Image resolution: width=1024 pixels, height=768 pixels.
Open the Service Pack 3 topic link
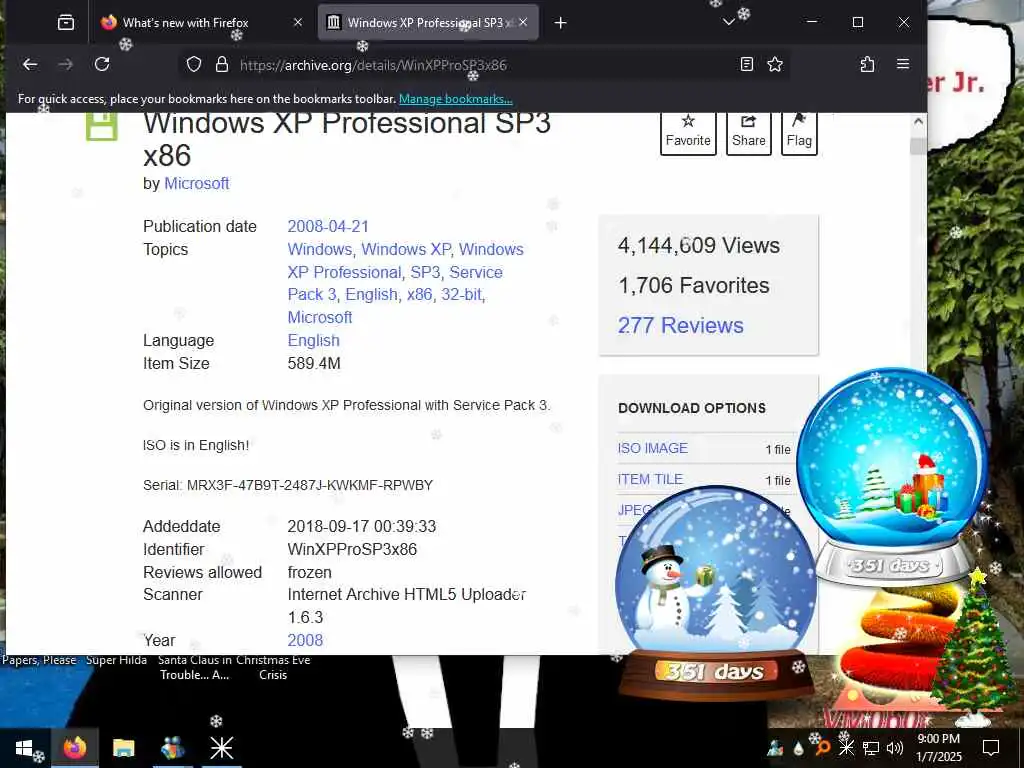(x=395, y=283)
